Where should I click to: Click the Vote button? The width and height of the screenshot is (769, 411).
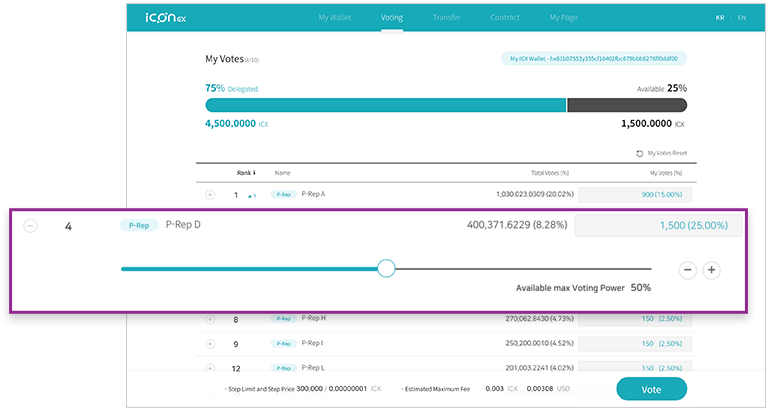pos(651,389)
